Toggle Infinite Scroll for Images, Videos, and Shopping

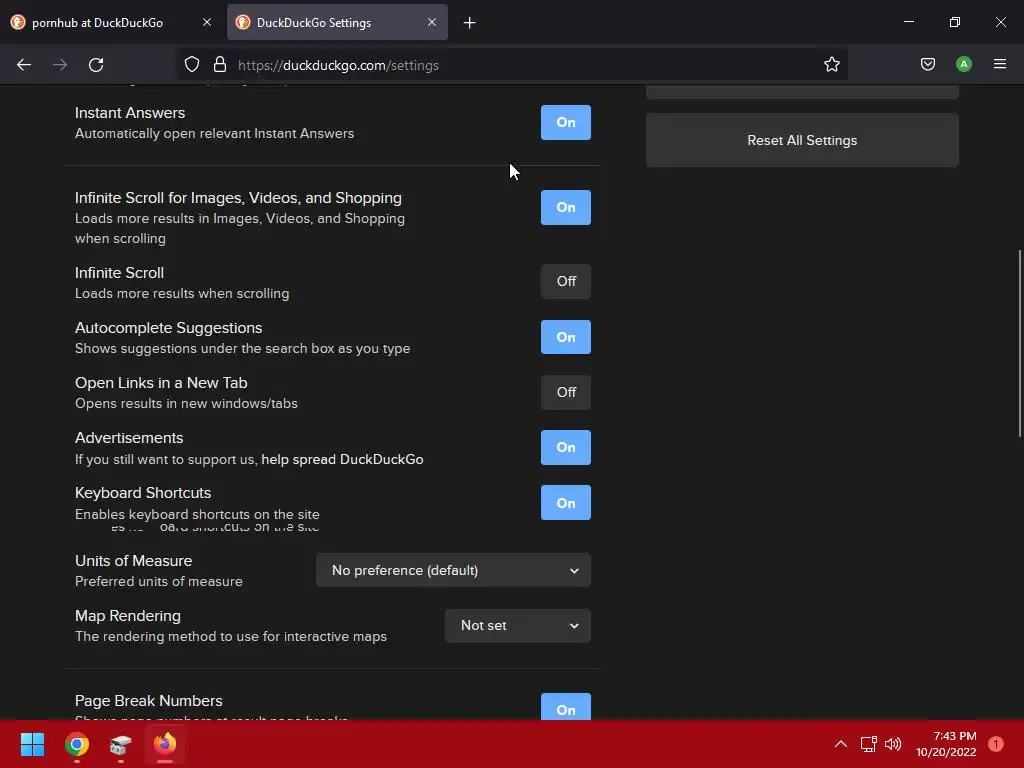click(566, 207)
